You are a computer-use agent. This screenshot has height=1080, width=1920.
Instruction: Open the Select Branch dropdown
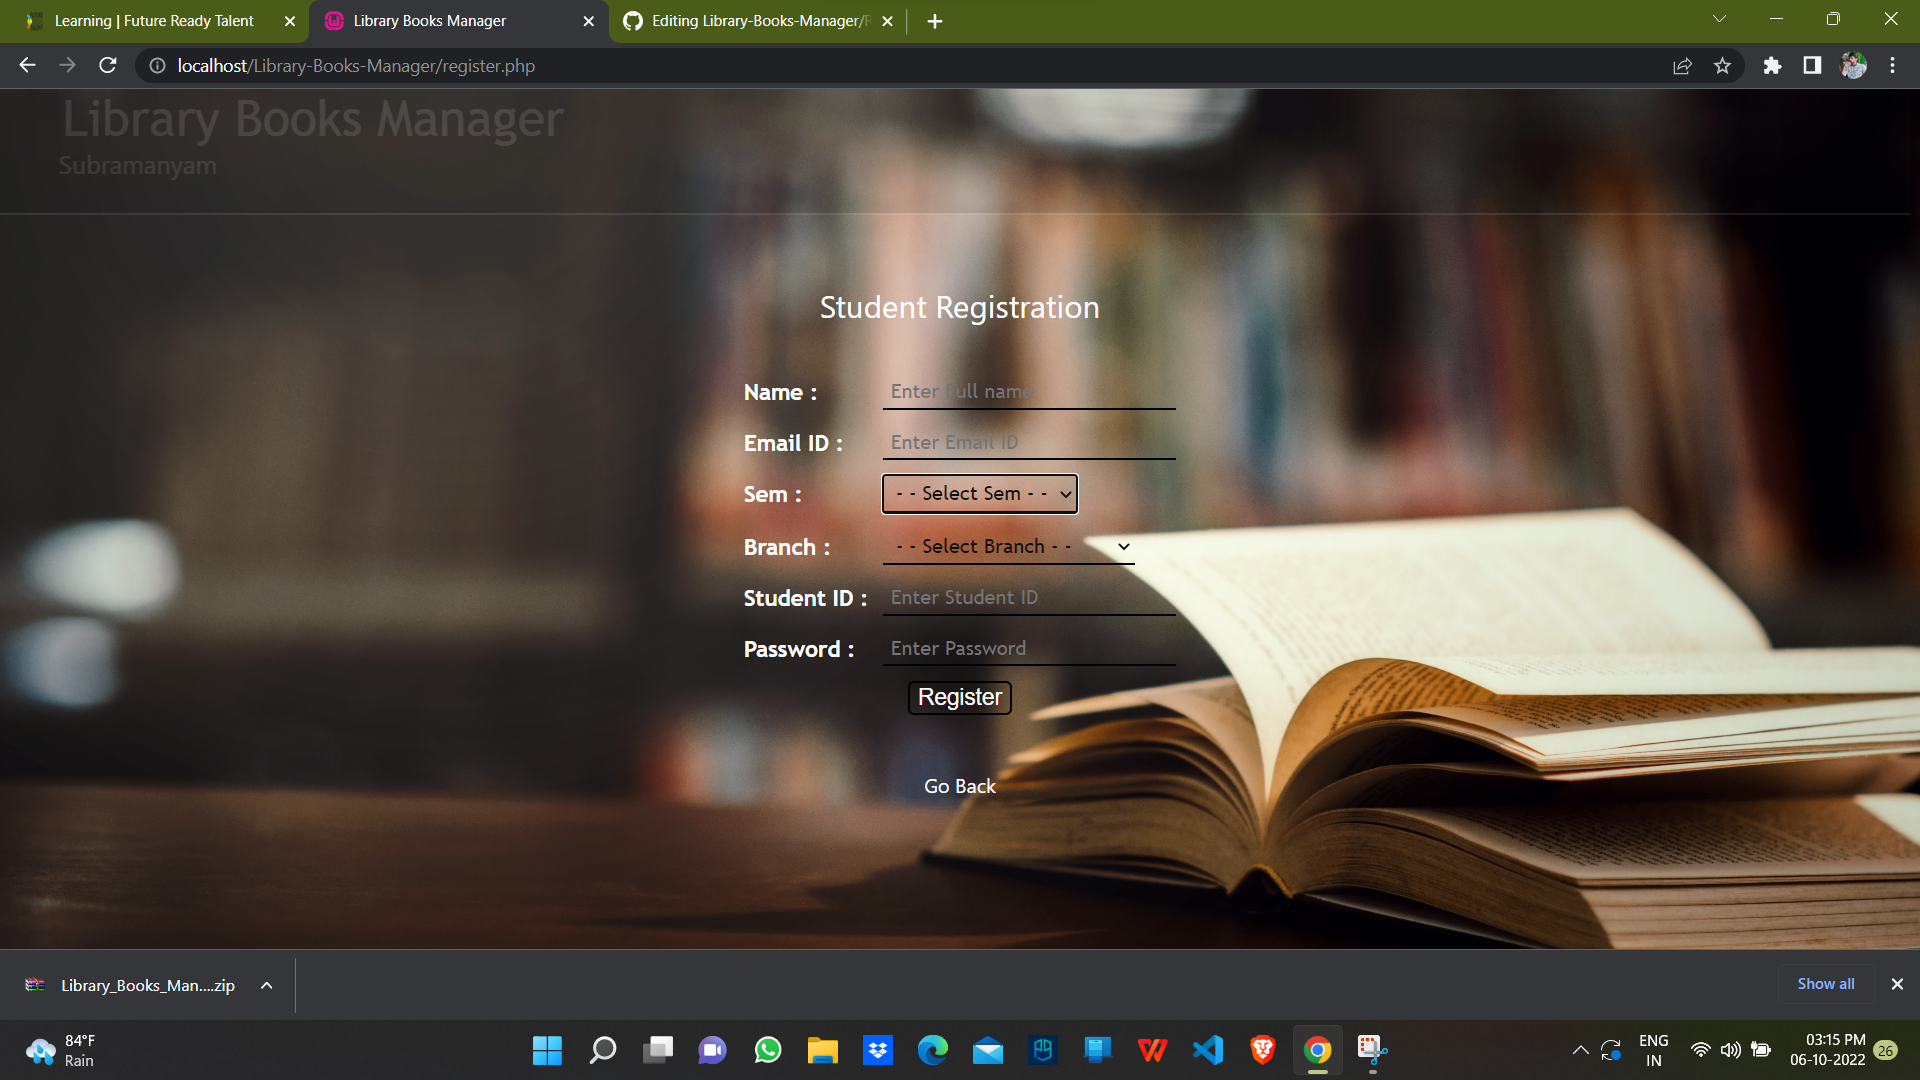pyautogui.click(x=1008, y=546)
